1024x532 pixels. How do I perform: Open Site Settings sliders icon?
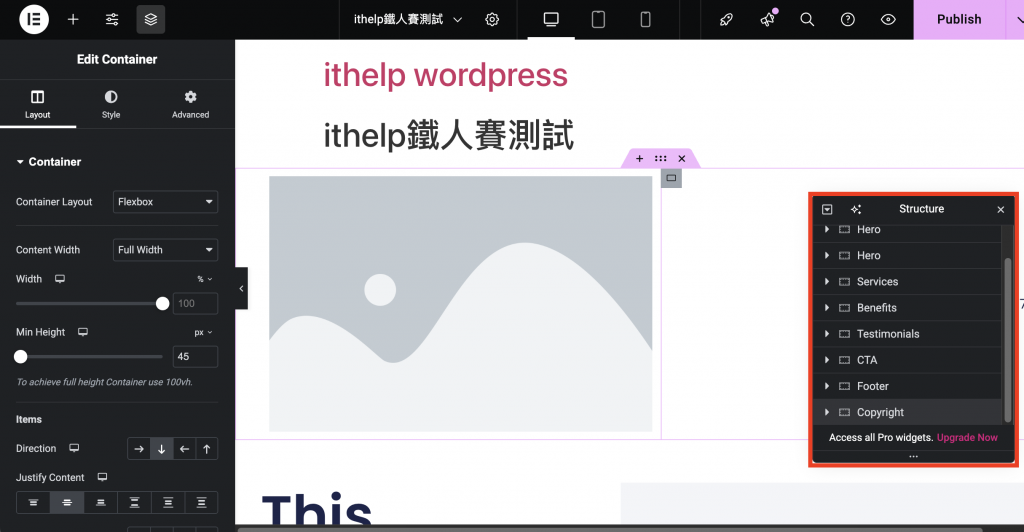pos(112,20)
